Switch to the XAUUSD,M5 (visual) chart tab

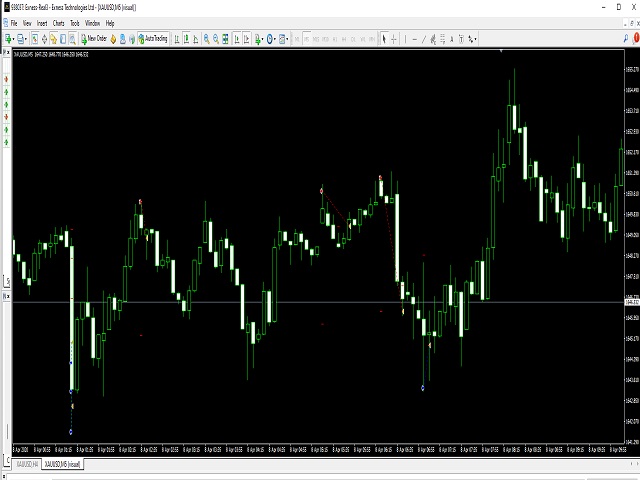62,464
